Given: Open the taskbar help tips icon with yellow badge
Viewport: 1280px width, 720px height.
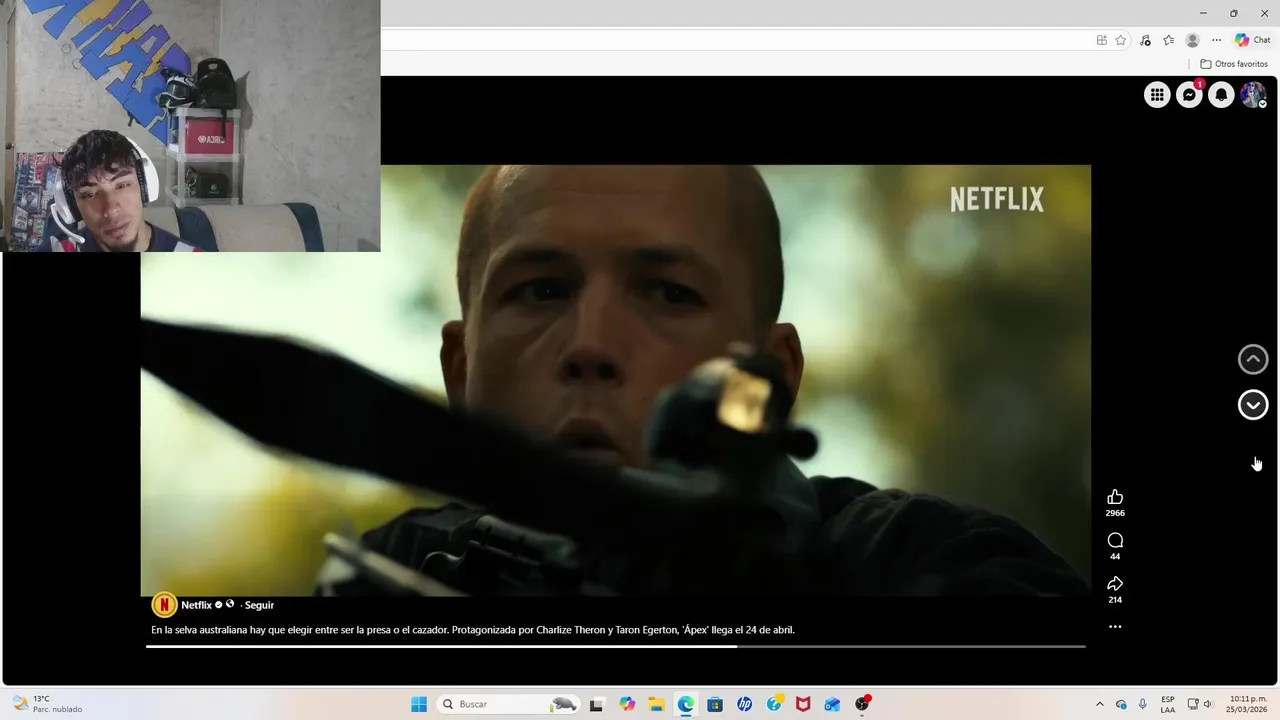Looking at the screenshot, I should 774,704.
